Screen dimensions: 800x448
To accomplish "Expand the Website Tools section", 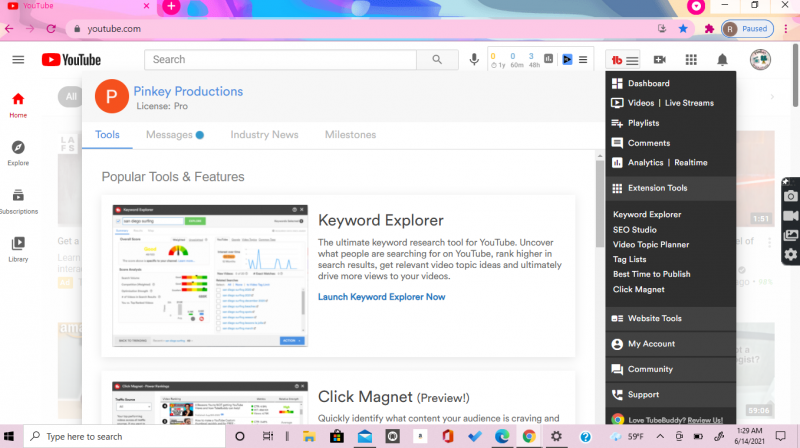I will click(654, 319).
